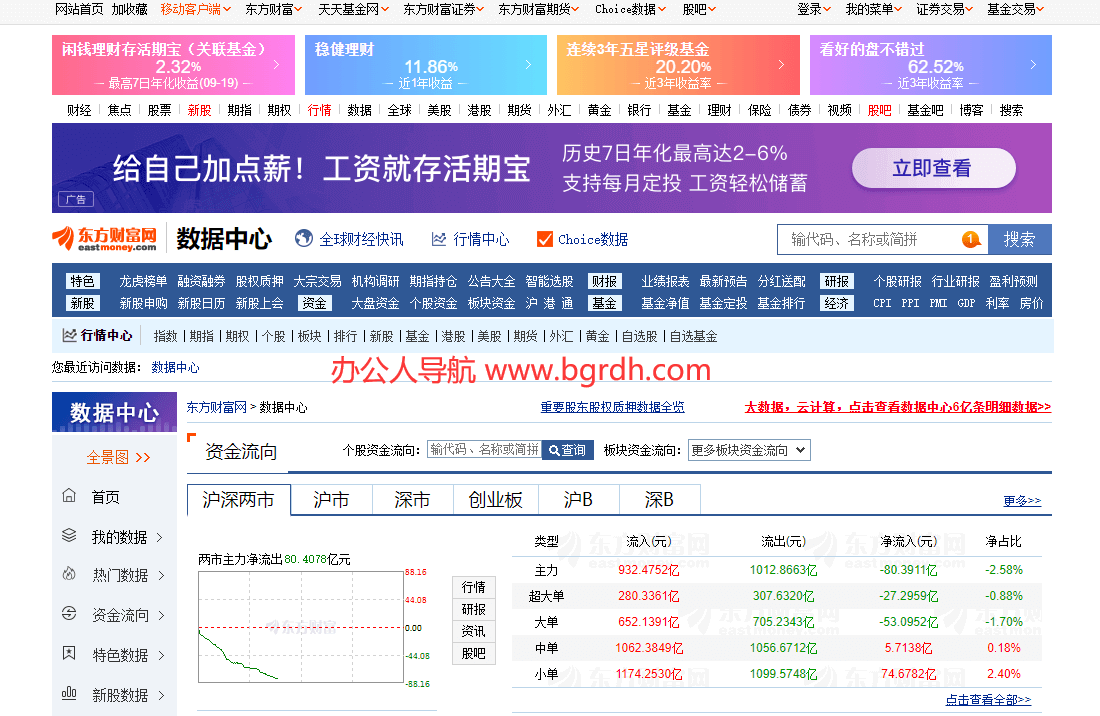Click 研报 button beside chart
Image resolution: width=1100 pixels, height=716 pixels.
pos(474,609)
